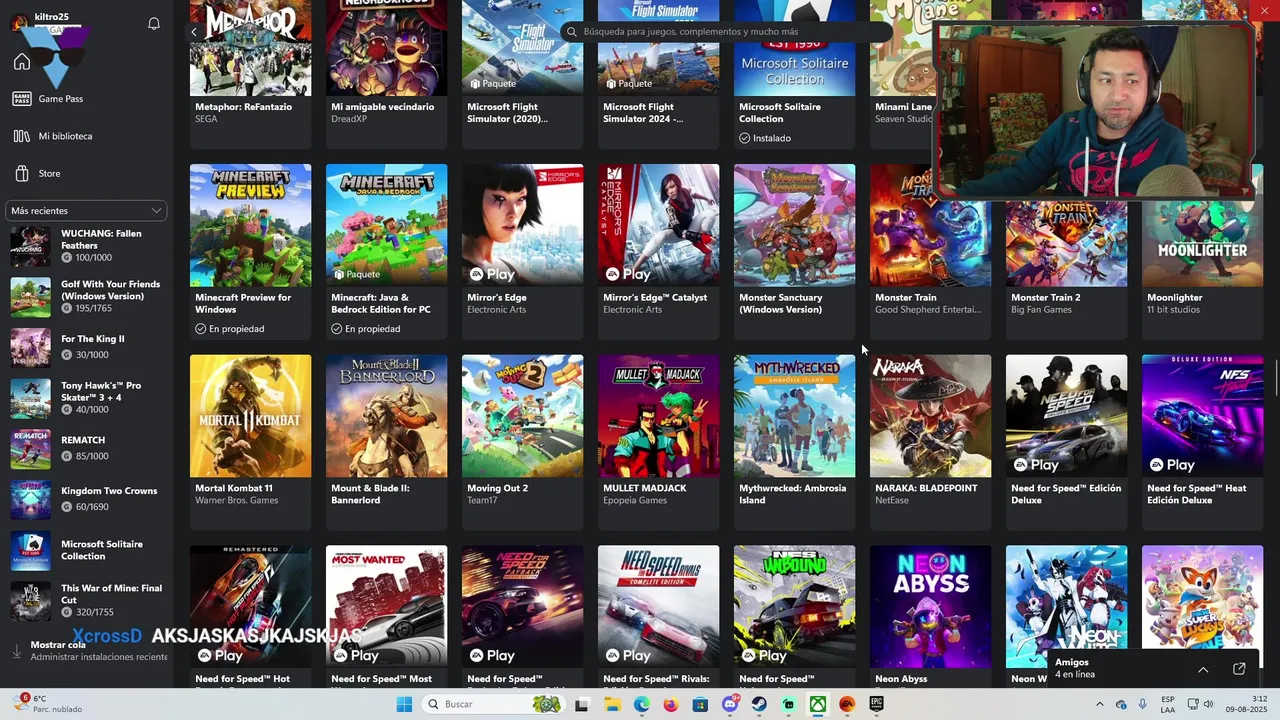Click the game library vertical scrollbar
The height and width of the screenshot is (720, 1280).
coord(1276,376)
